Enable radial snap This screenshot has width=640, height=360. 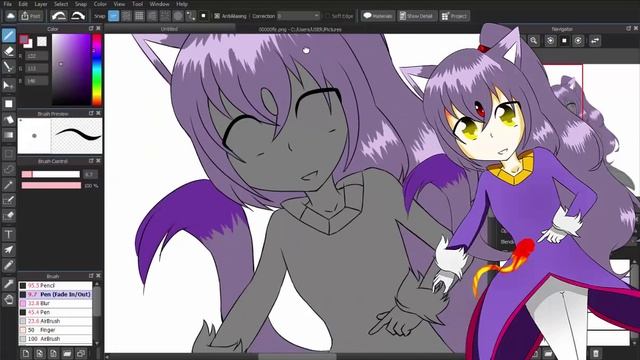pos(165,16)
